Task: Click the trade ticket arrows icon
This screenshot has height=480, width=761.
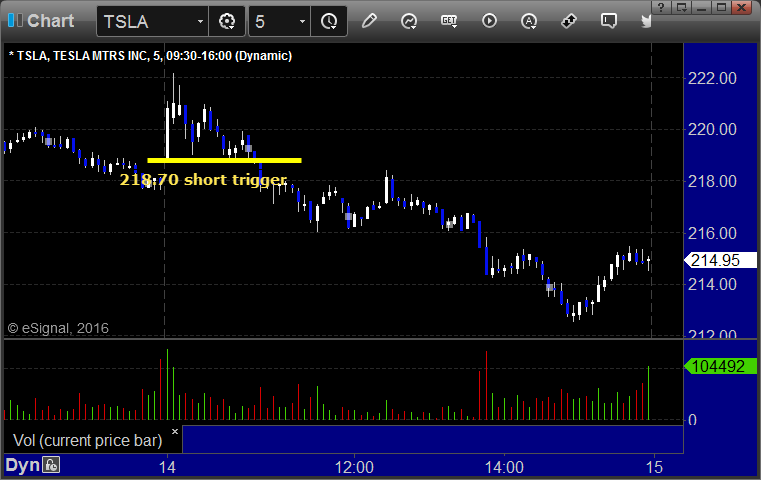Action: (568, 21)
